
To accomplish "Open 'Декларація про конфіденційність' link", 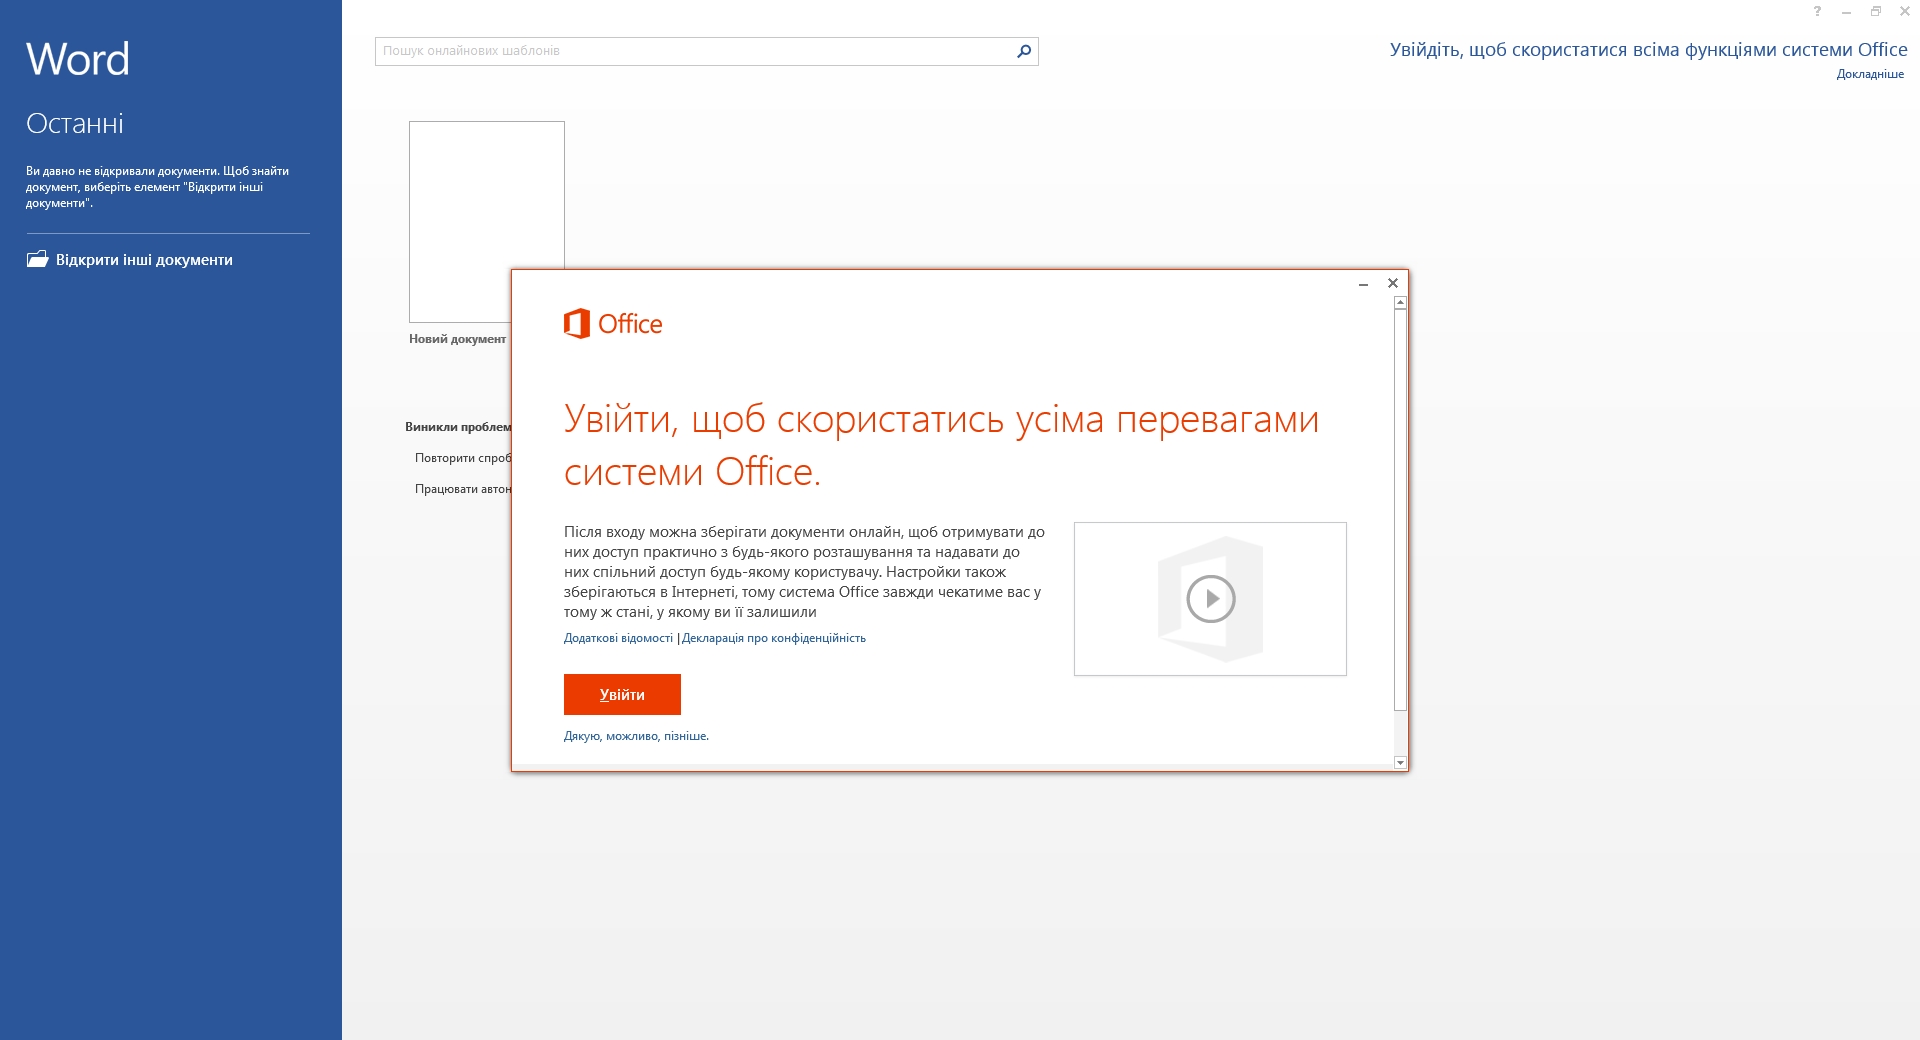I will click(774, 638).
